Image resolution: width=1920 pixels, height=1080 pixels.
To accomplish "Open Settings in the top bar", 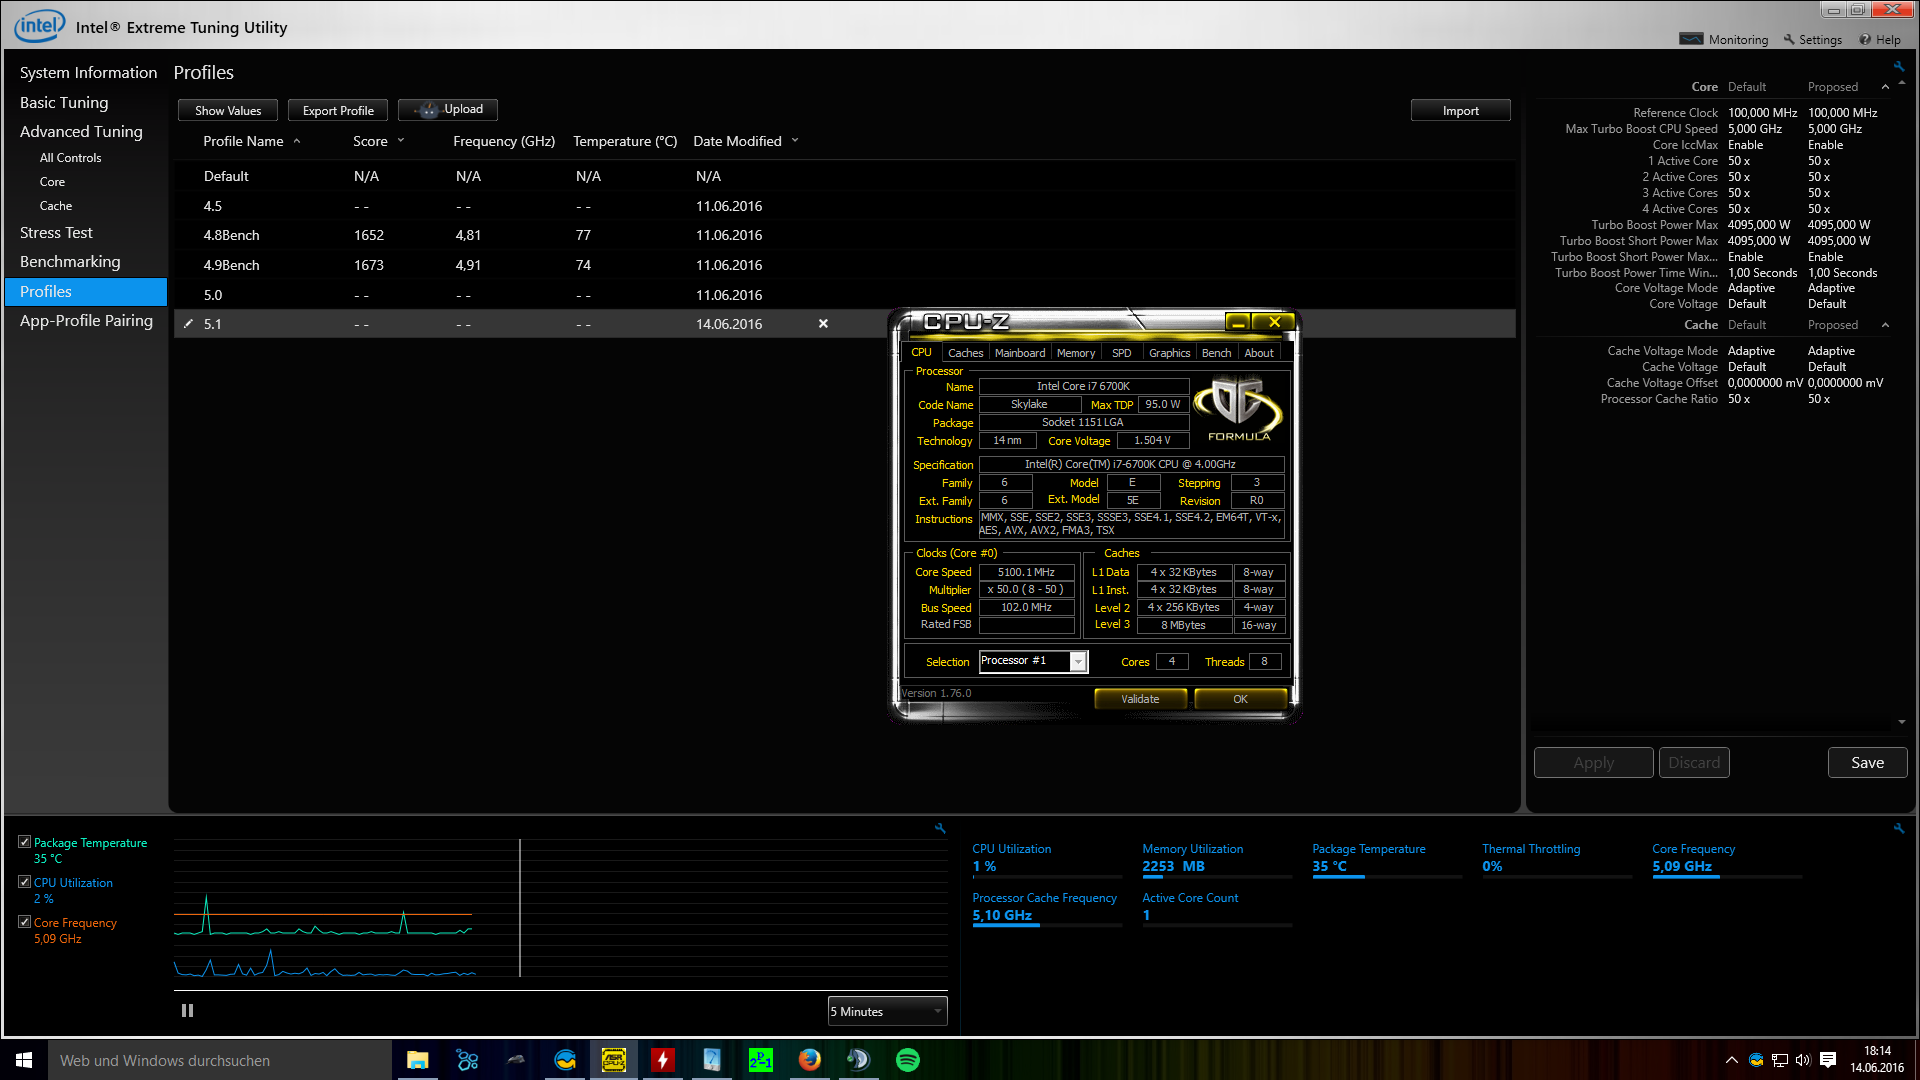I will click(x=1812, y=40).
